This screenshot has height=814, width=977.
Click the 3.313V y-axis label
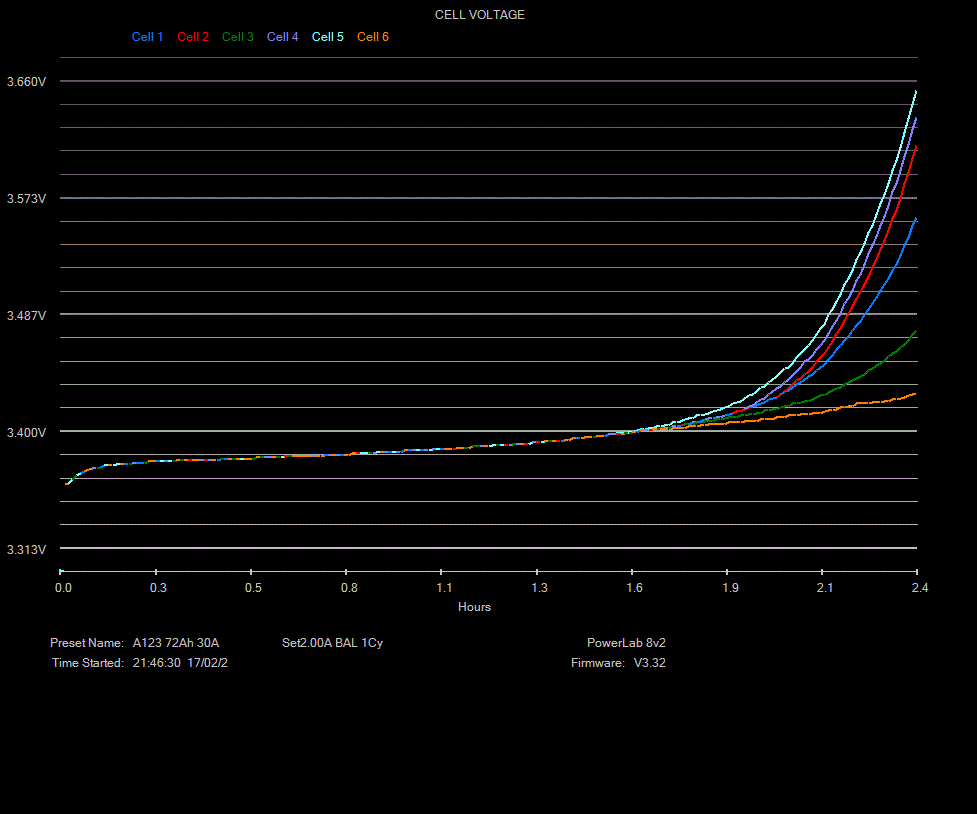click(26, 549)
